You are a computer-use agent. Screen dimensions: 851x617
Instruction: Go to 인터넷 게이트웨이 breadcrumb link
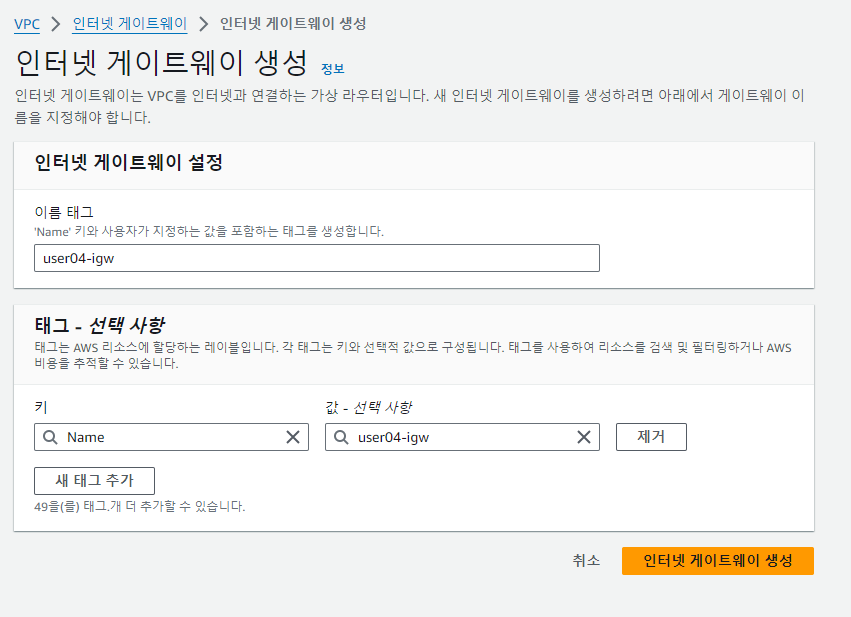click(x=130, y=24)
